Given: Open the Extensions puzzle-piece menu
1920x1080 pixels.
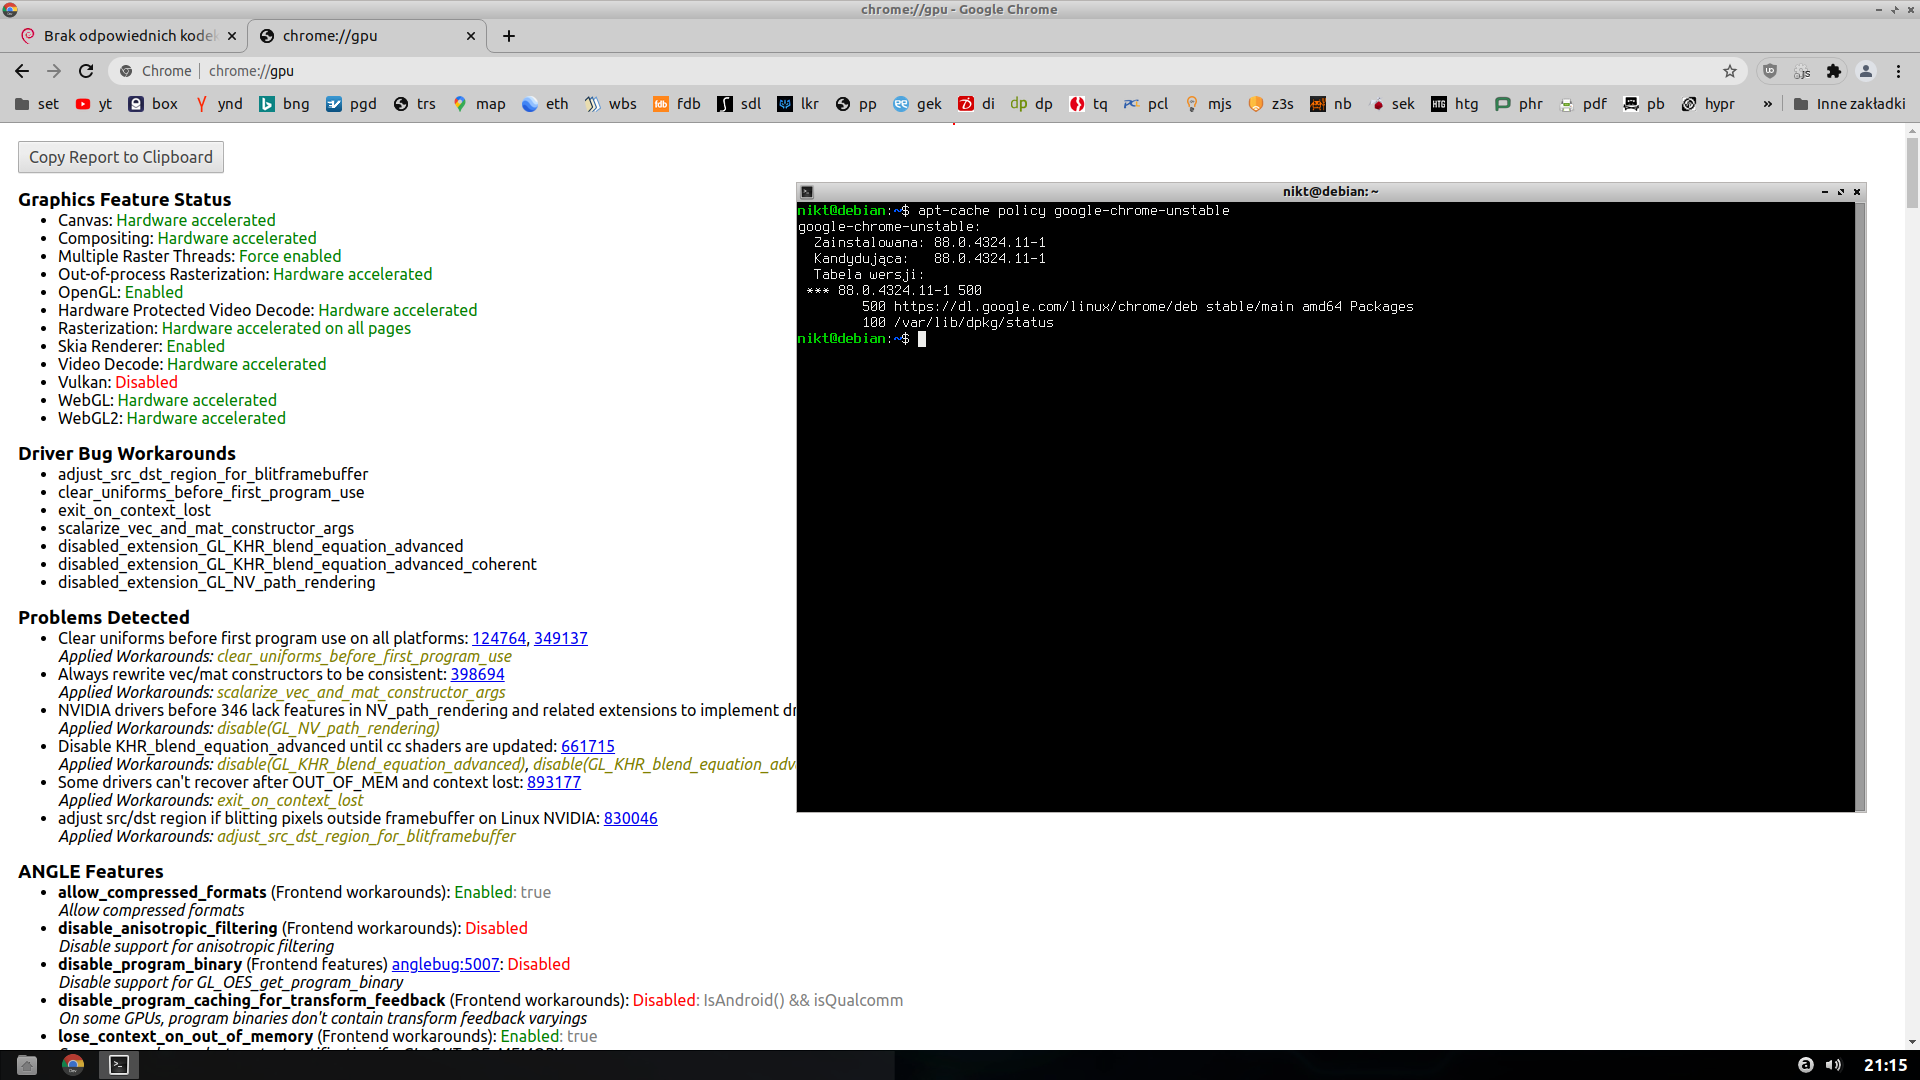Looking at the screenshot, I should [1834, 71].
